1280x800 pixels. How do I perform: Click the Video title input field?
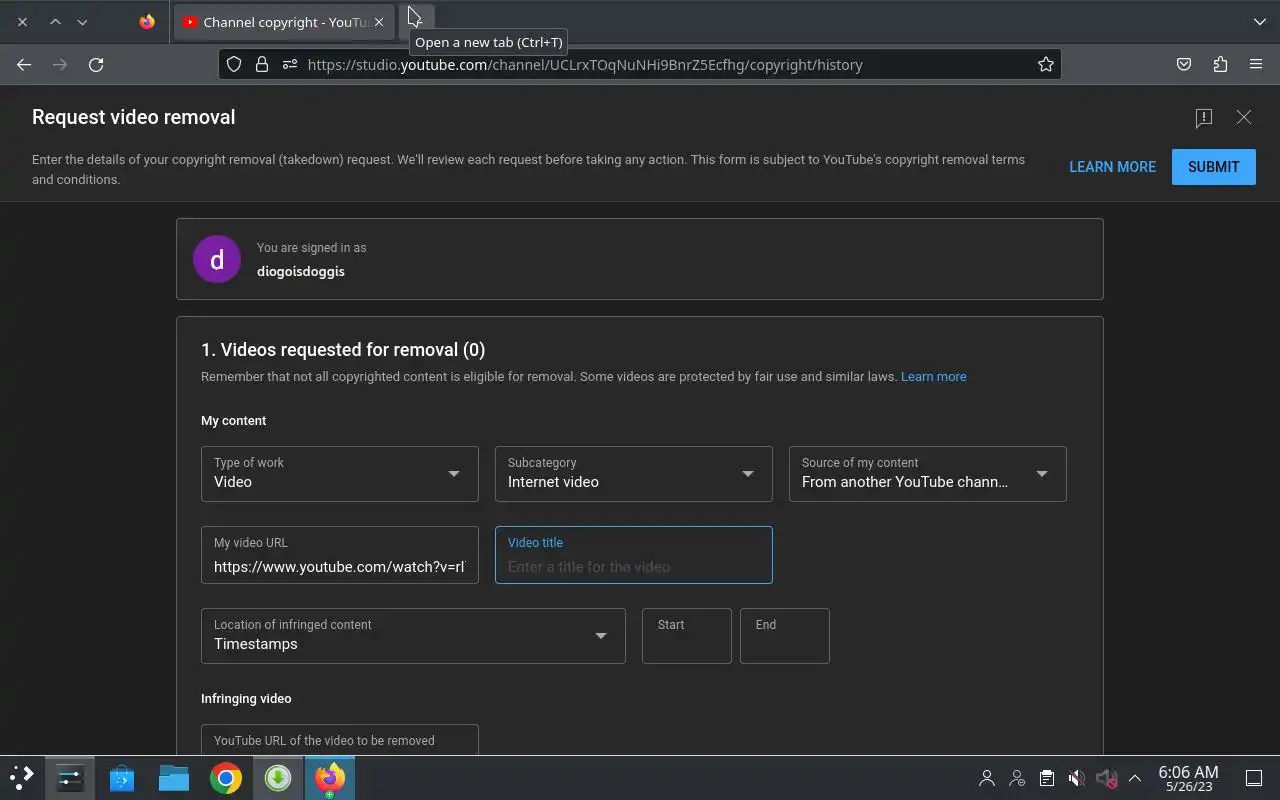pos(634,555)
